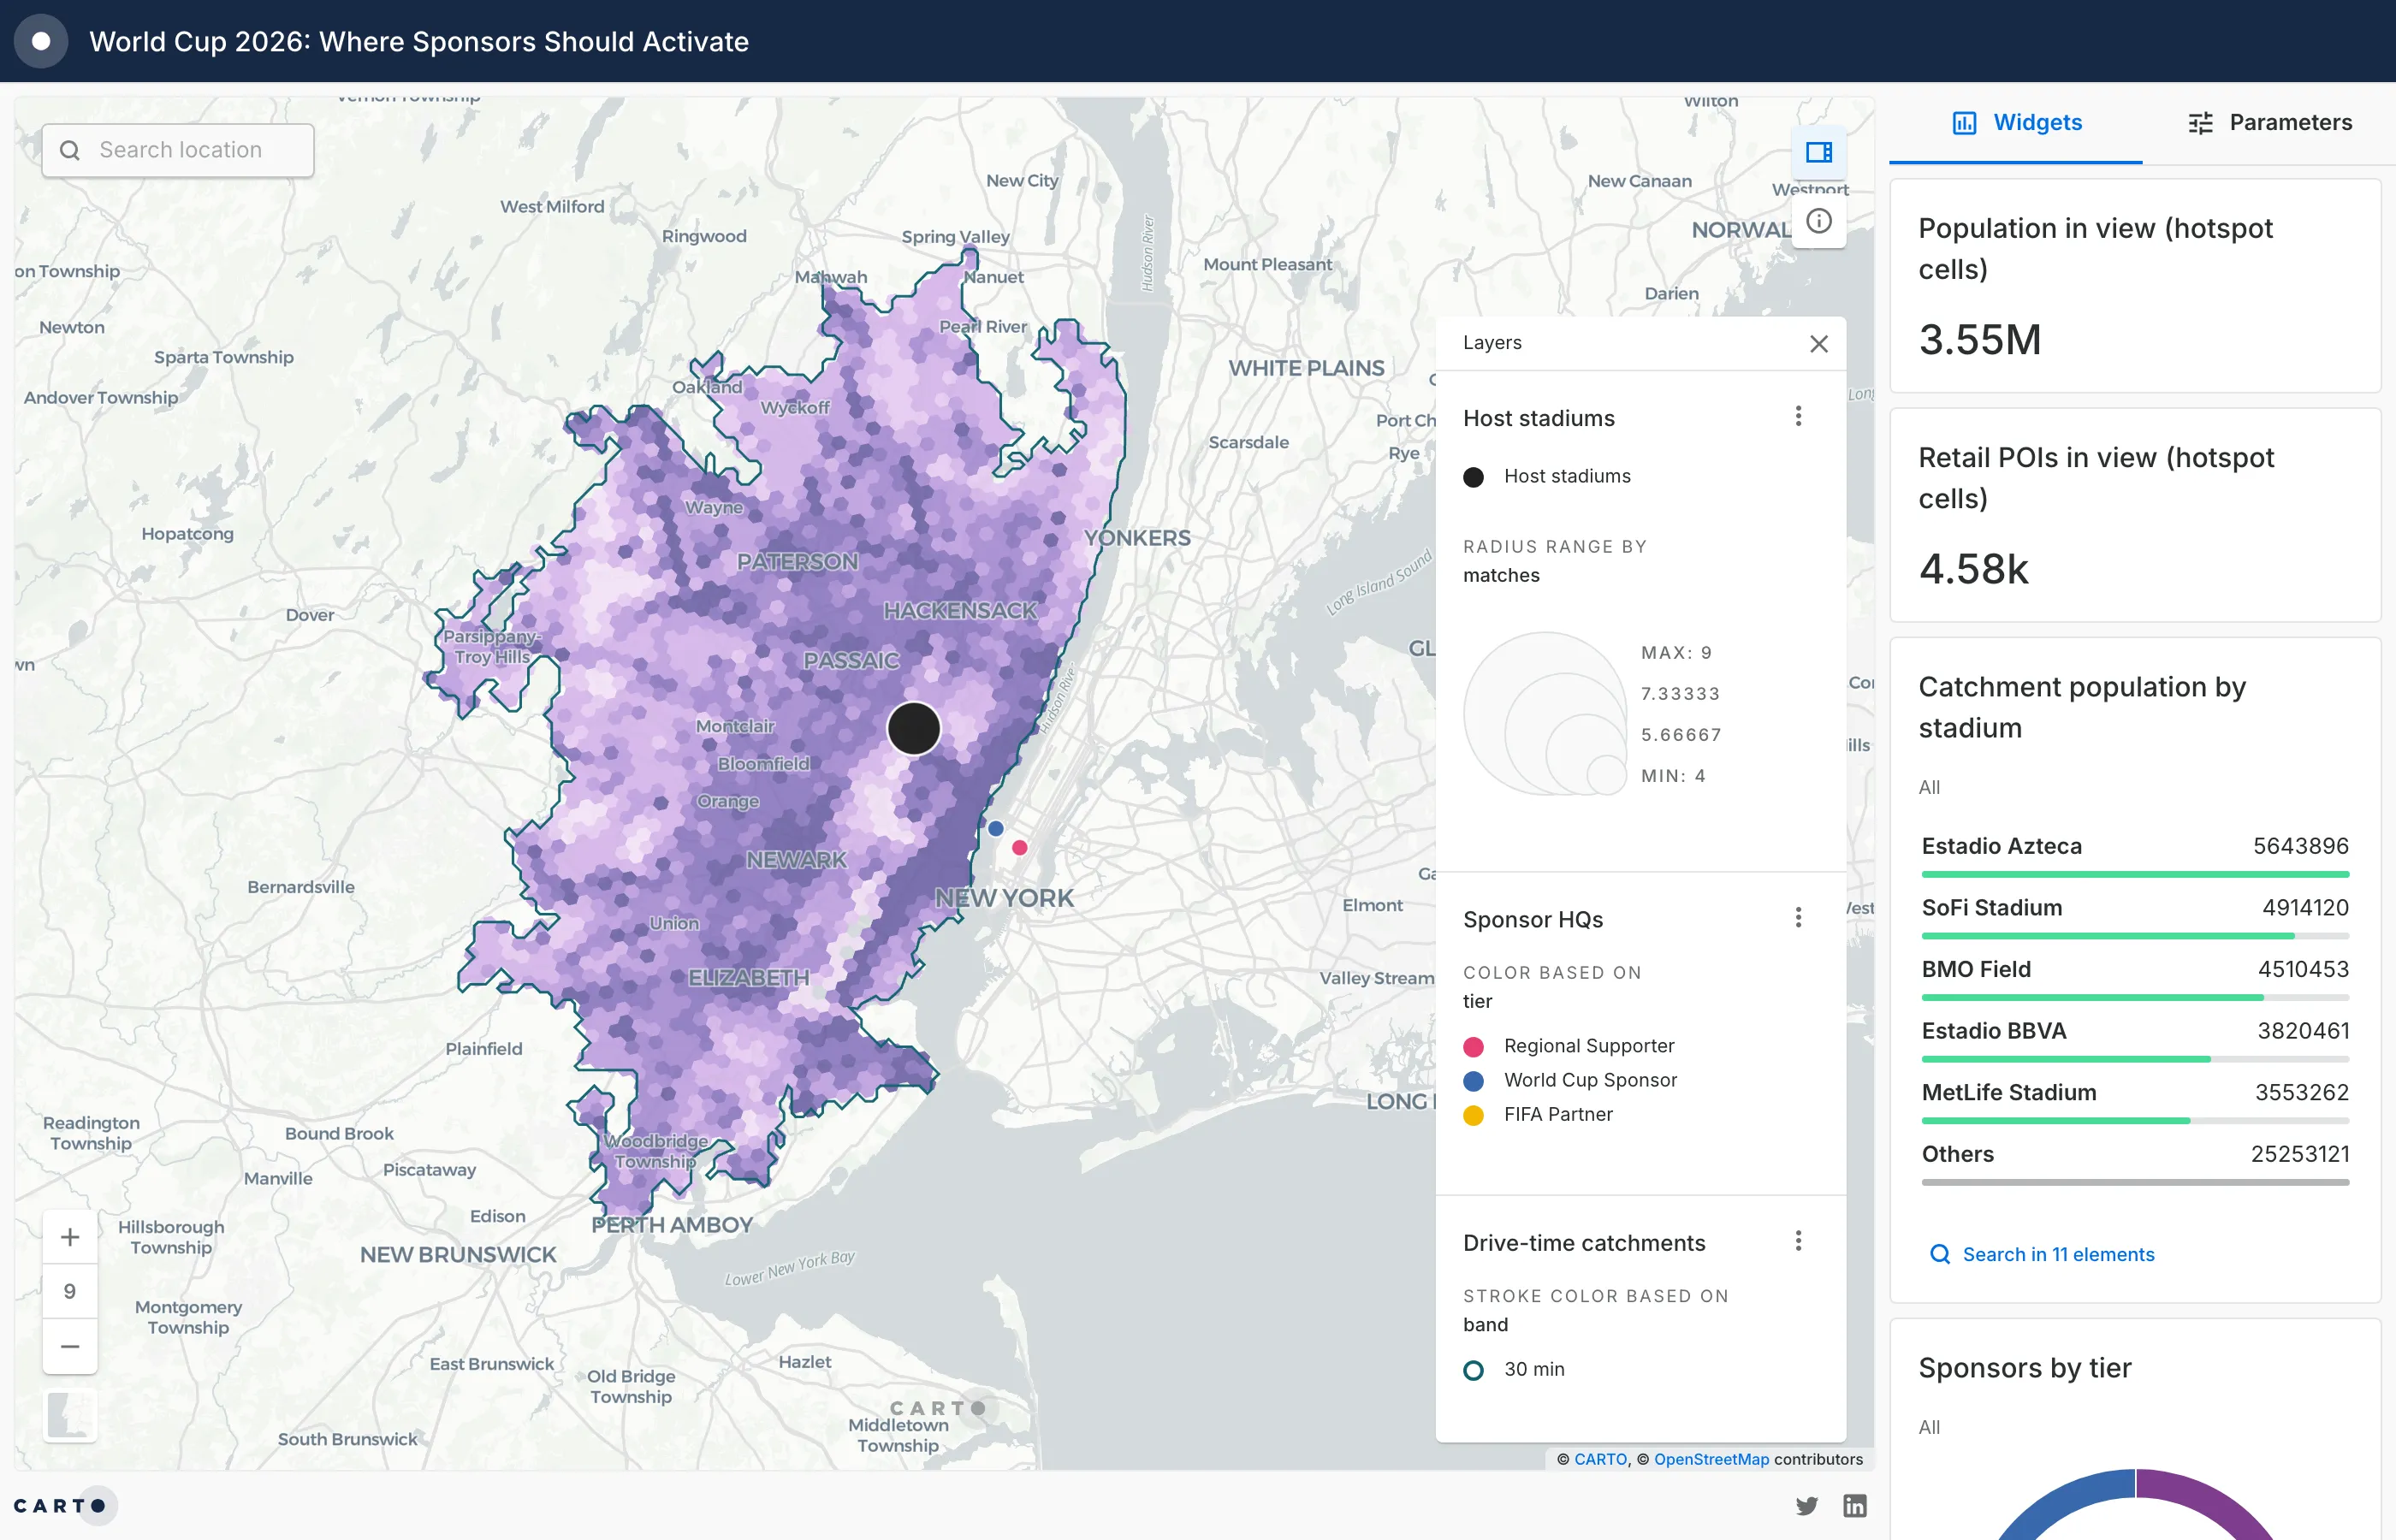Viewport: 2396px width, 1540px height.
Task: Open Drive-time catchments layer options menu
Action: pos(1798,1241)
